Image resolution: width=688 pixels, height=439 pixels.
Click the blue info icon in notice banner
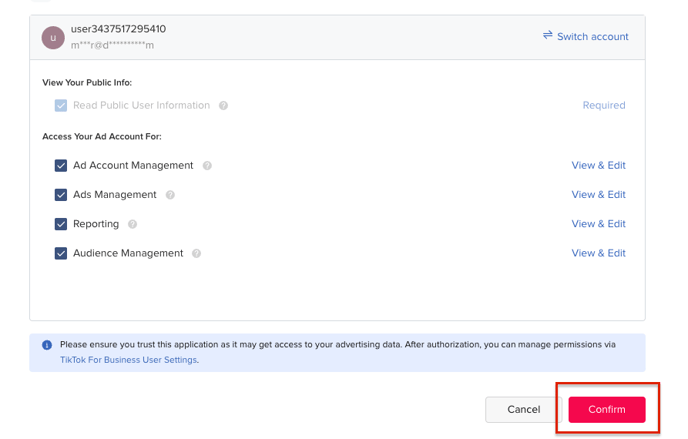pos(47,345)
